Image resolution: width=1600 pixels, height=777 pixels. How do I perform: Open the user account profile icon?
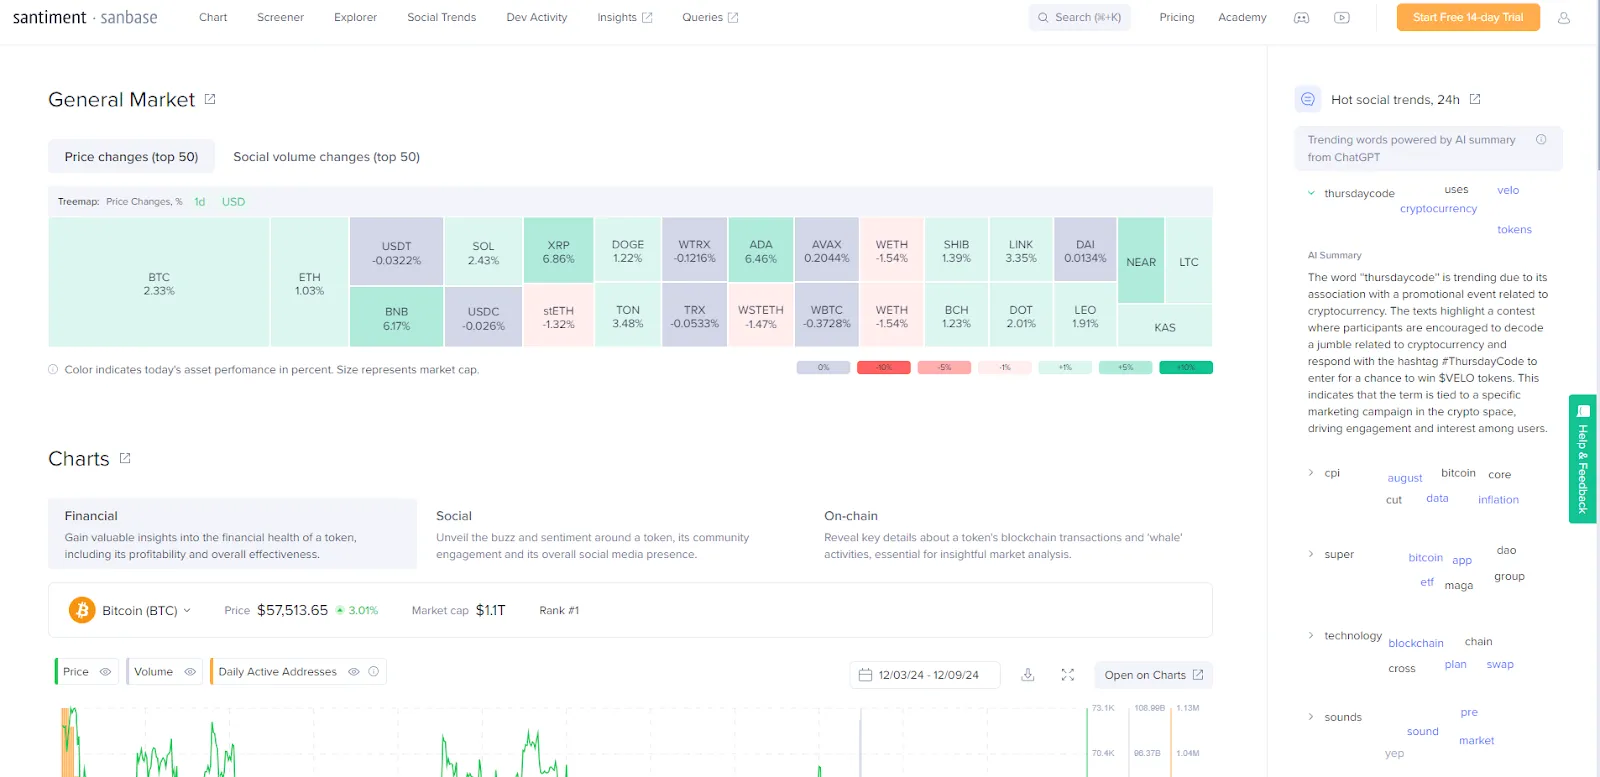tap(1564, 18)
